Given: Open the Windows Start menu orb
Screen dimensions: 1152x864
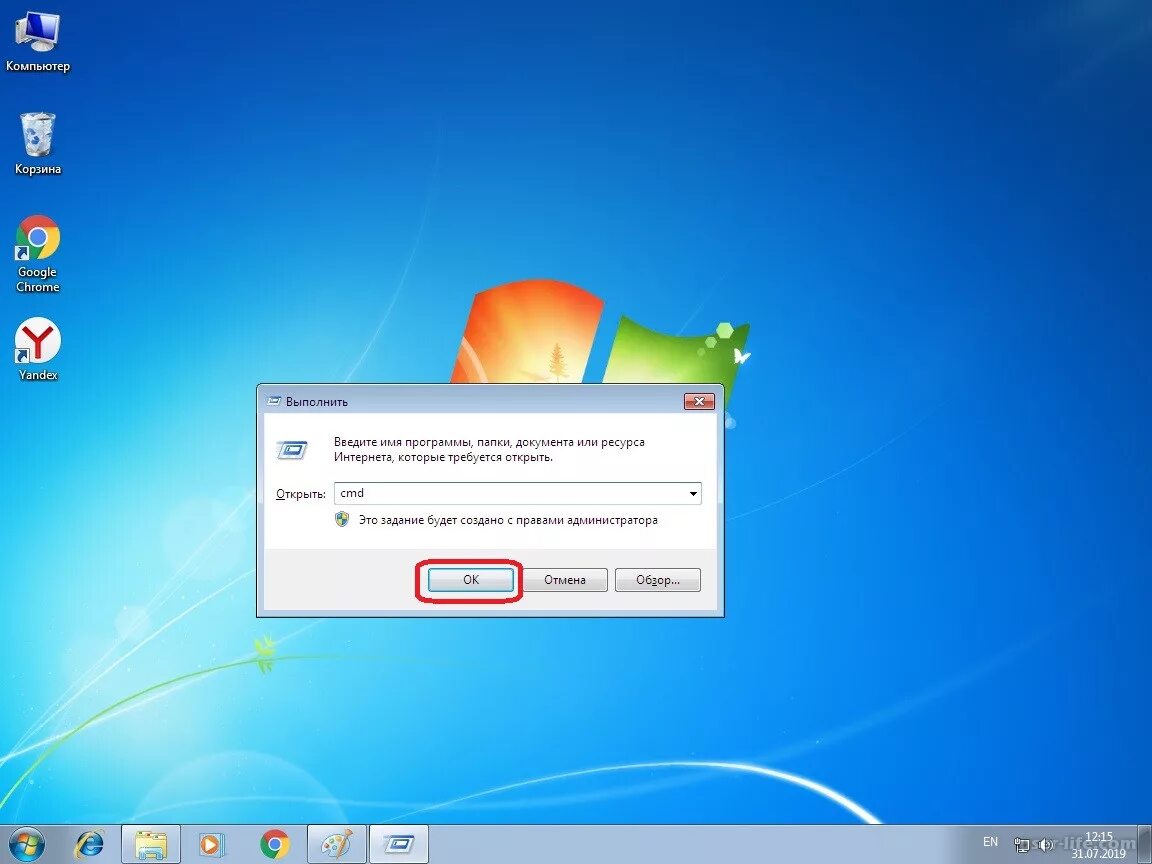Looking at the screenshot, I should pos(27,844).
